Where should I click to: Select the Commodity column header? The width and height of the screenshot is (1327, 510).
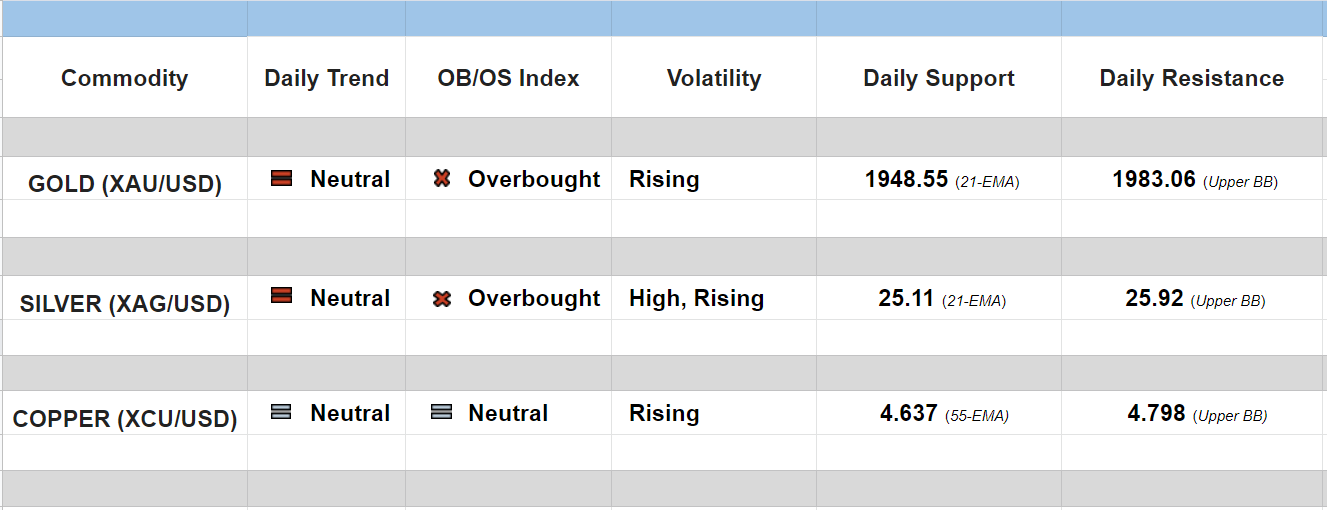click(x=124, y=78)
